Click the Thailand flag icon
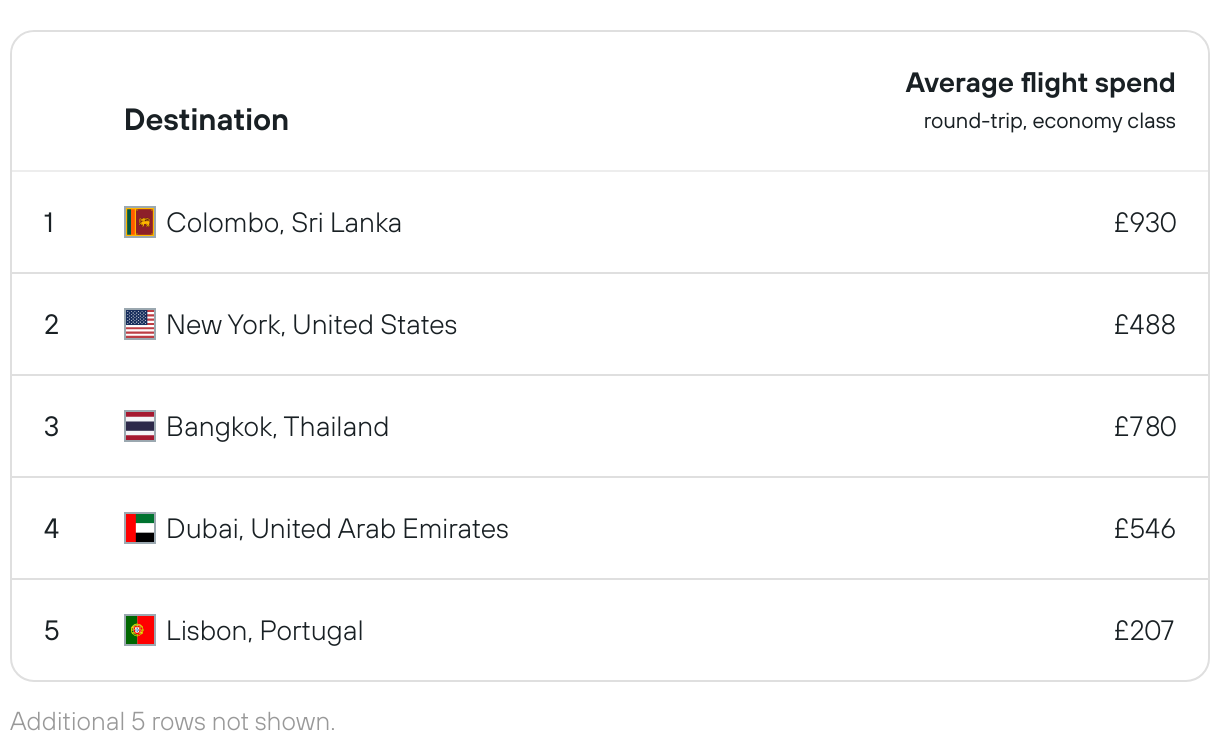Viewport: 1220px width, 748px height. point(140,426)
